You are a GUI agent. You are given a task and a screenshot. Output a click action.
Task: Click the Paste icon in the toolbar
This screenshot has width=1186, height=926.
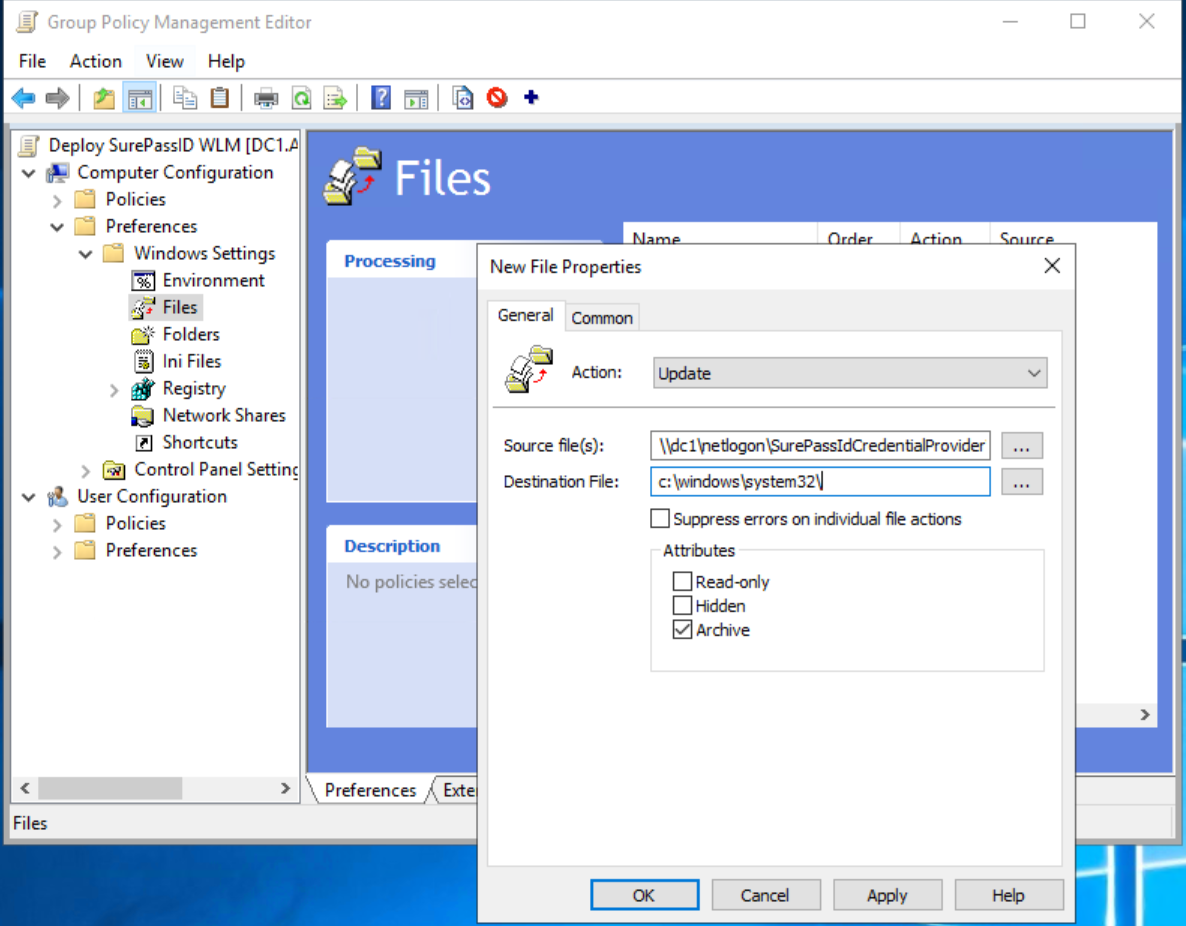point(219,97)
